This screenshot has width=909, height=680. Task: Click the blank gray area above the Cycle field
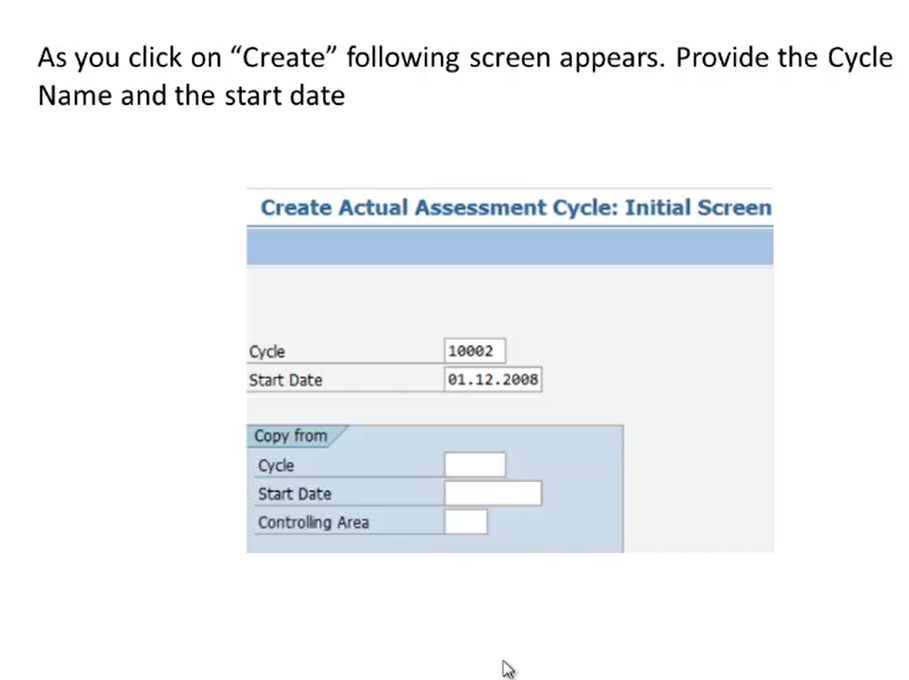coord(510,301)
